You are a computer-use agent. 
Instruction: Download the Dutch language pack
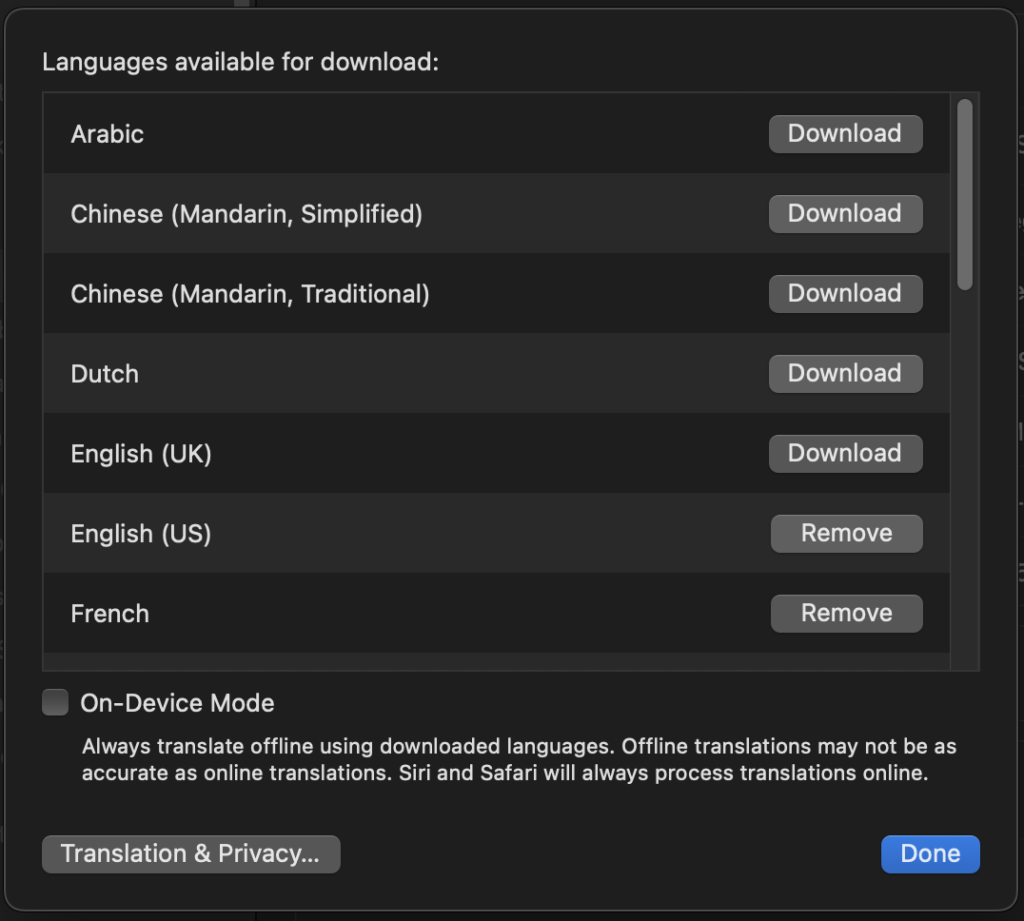[x=845, y=373]
